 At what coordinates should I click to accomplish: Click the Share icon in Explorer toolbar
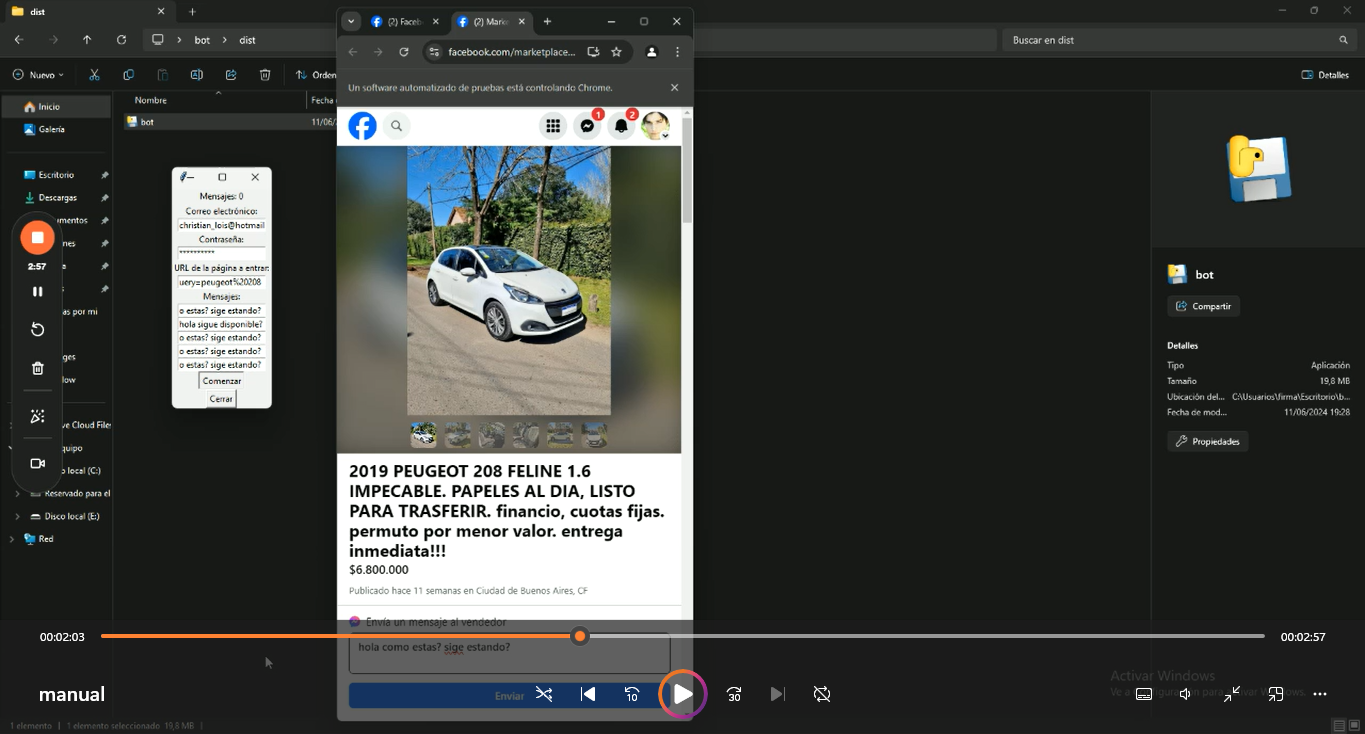231,75
